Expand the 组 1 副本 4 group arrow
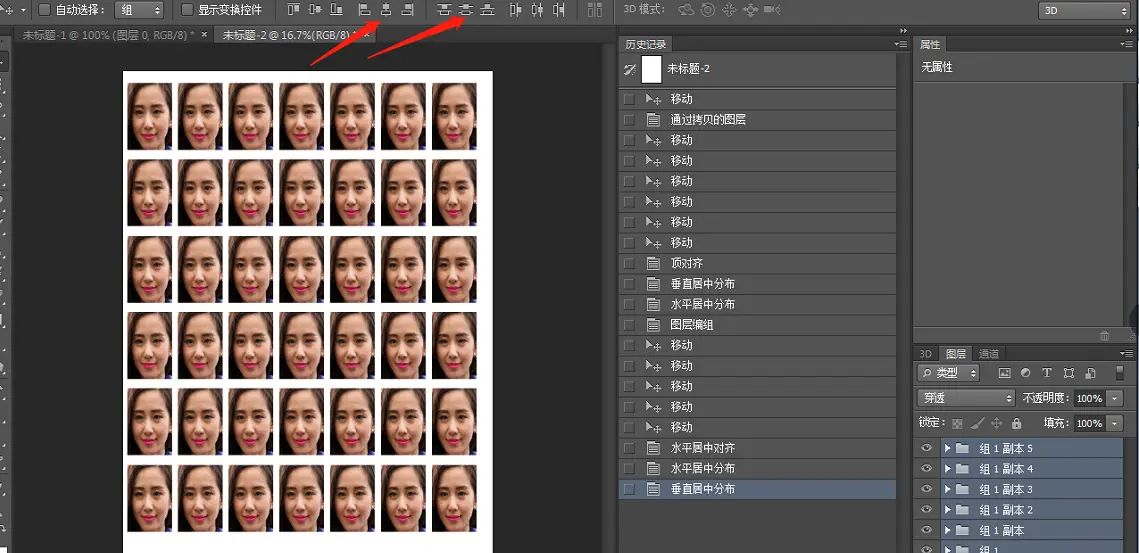1139x553 pixels. pos(947,469)
